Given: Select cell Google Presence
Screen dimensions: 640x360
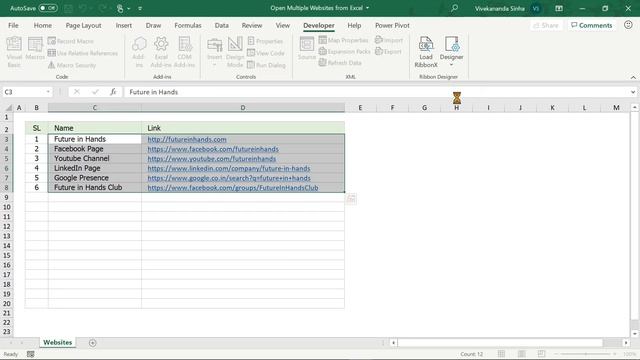Looking at the screenshot, I should pyautogui.click(x=95, y=178).
